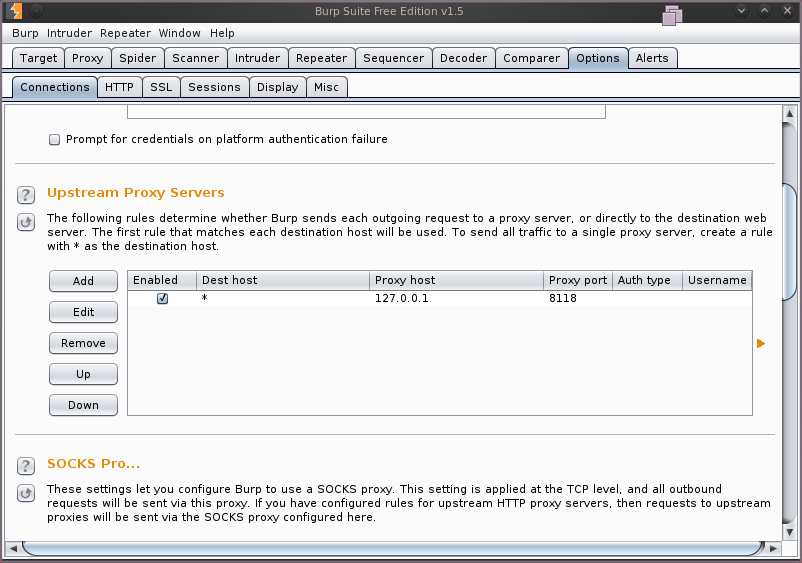Screen dimensions: 802x563
Task: Click the truncated SOCKS Pro... heading
Action: [93, 464]
